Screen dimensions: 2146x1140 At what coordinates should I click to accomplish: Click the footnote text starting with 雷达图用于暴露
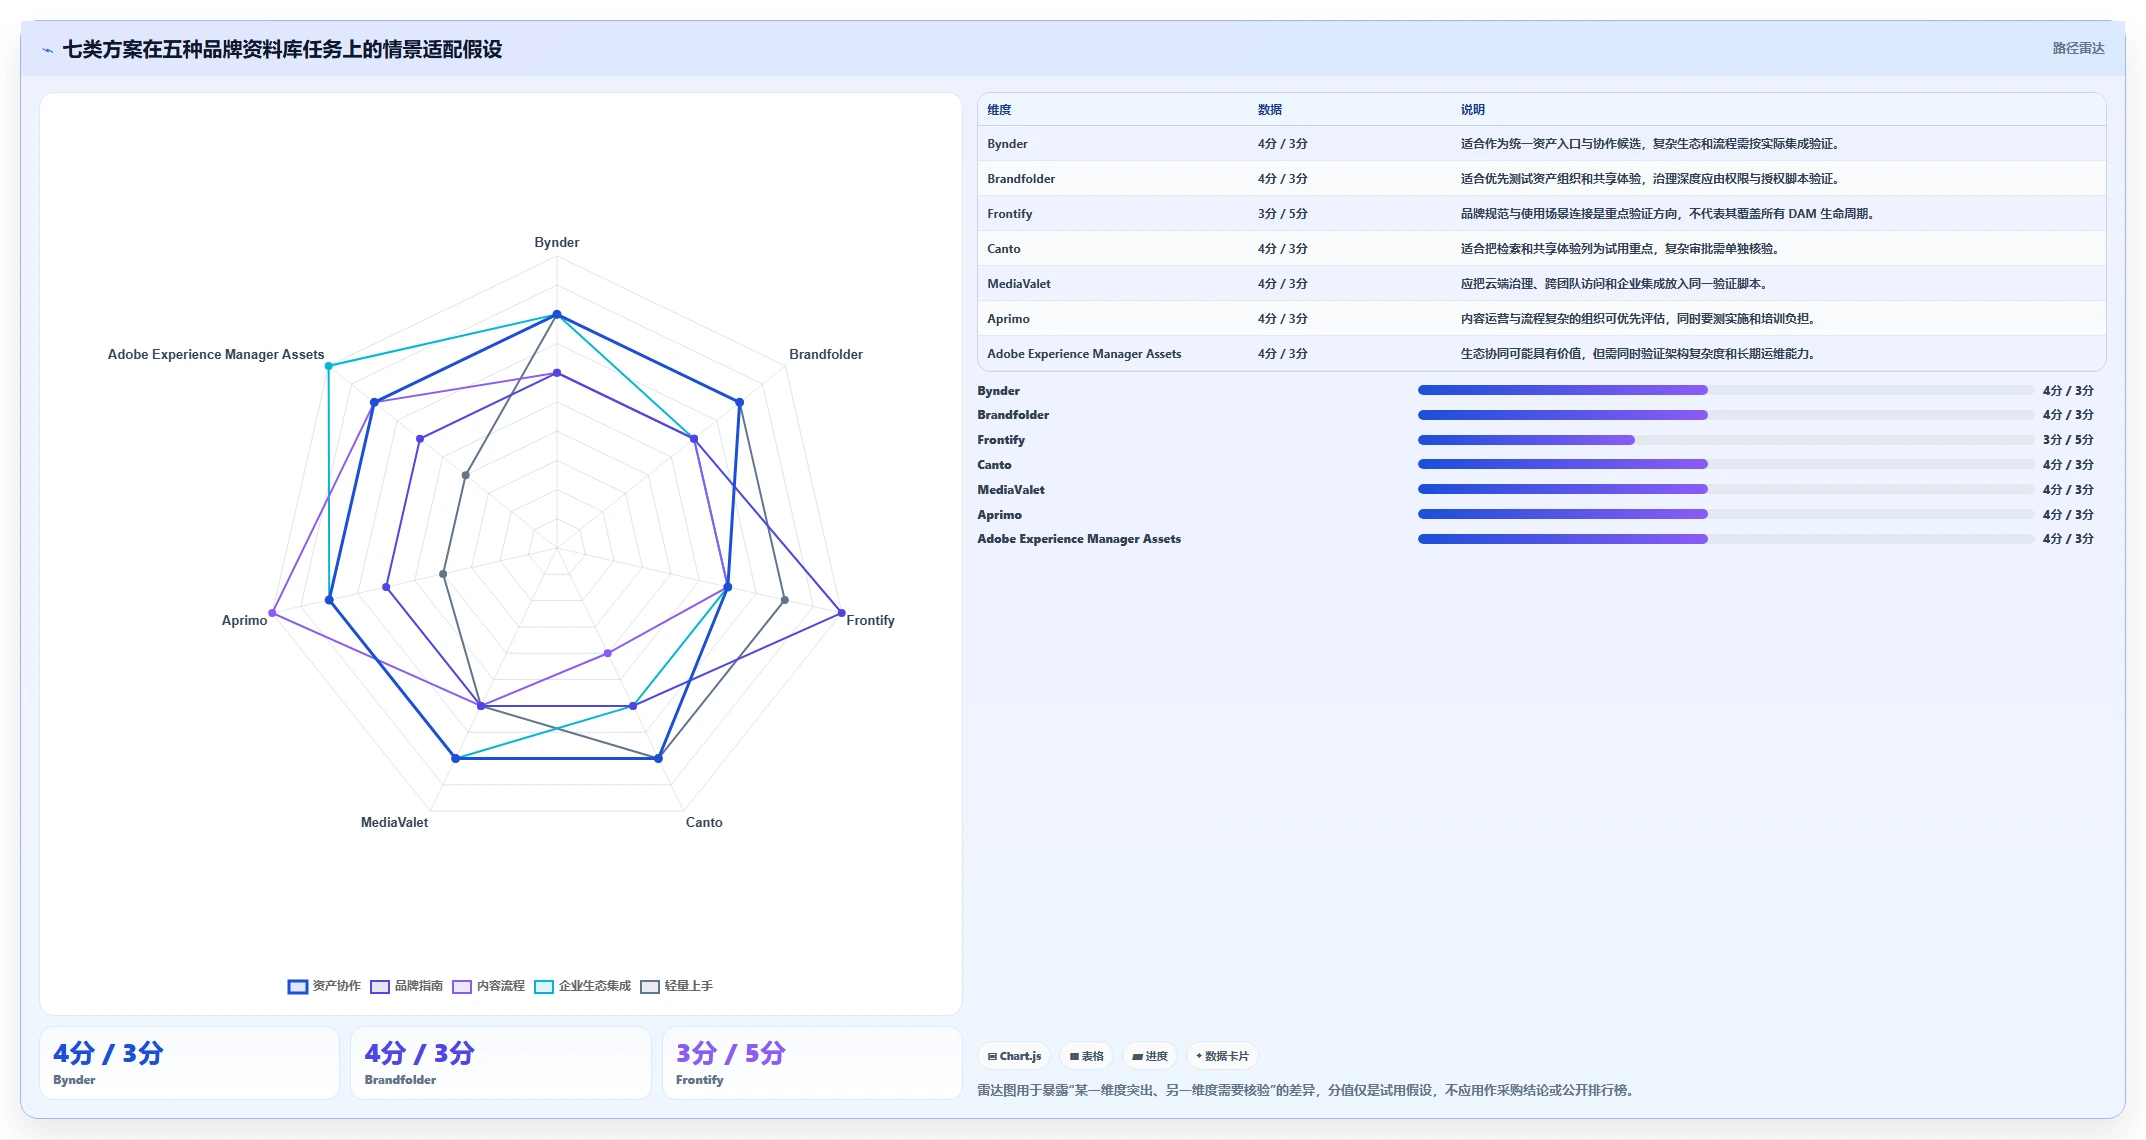click(1306, 1090)
